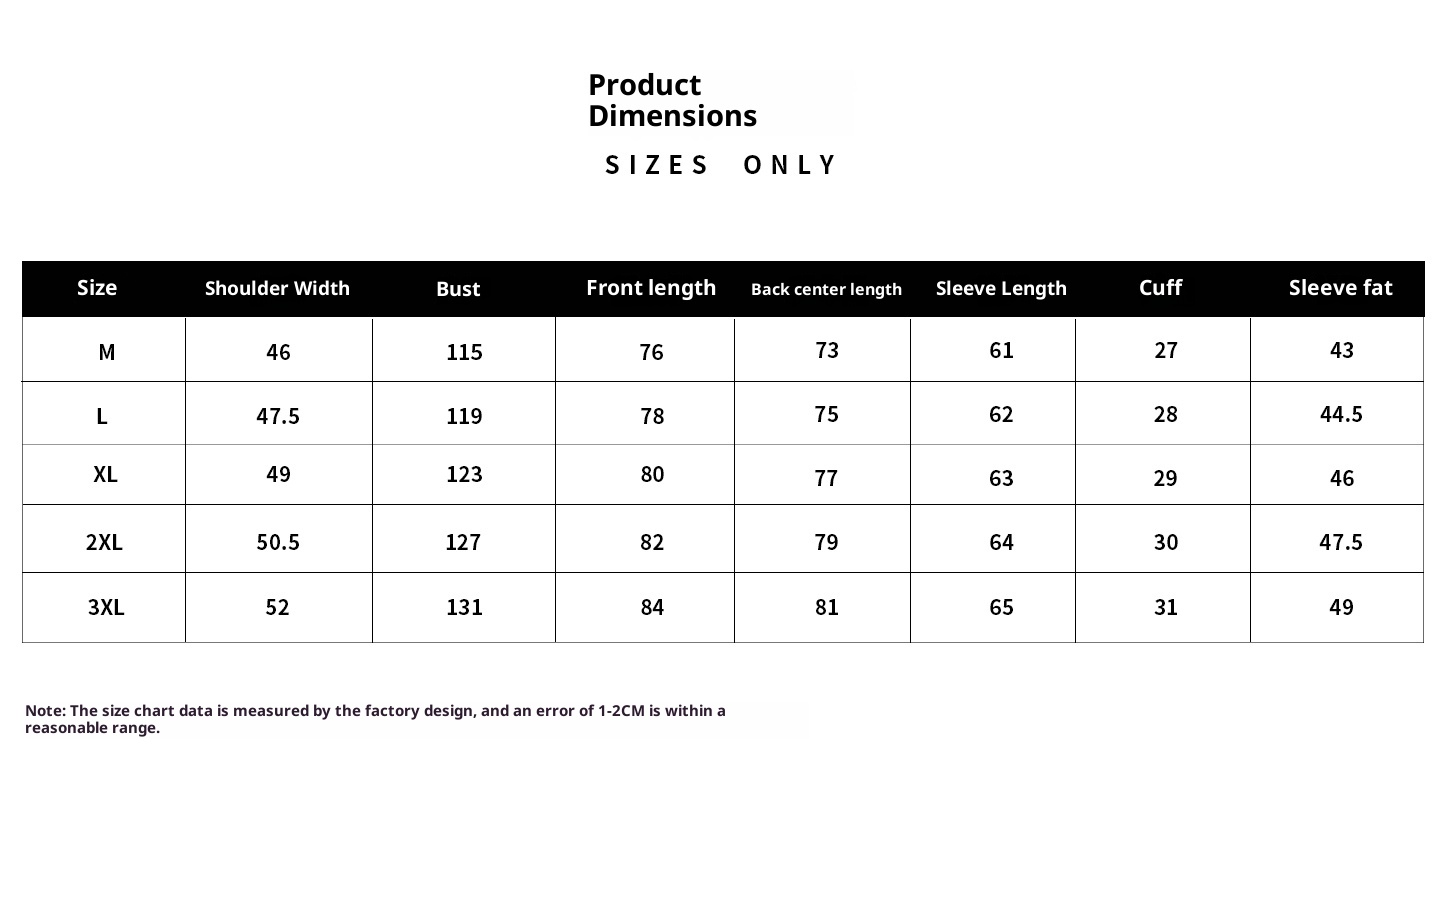Click the "Product Dimensions" heading
This screenshot has height=899, width=1440.
(672, 100)
